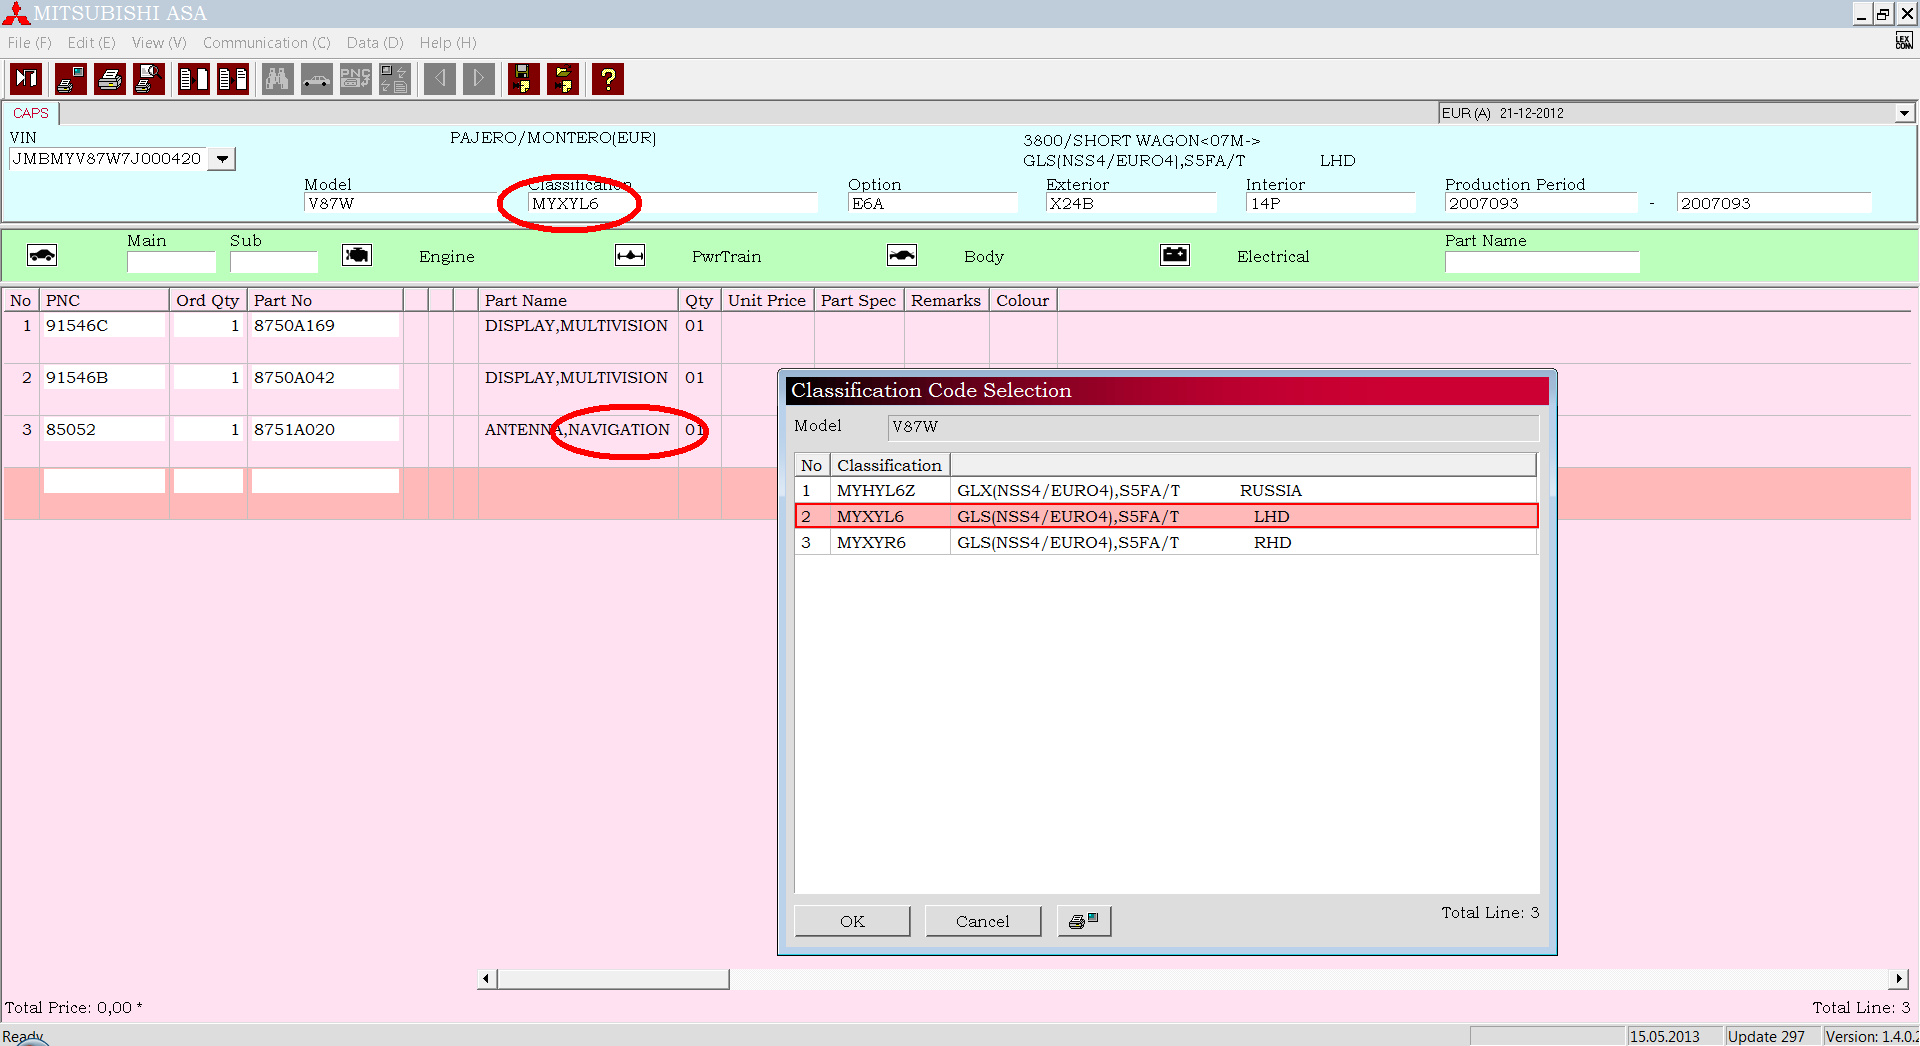1920x1046 pixels.
Task: Select the Engine group icon
Action: (357, 256)
